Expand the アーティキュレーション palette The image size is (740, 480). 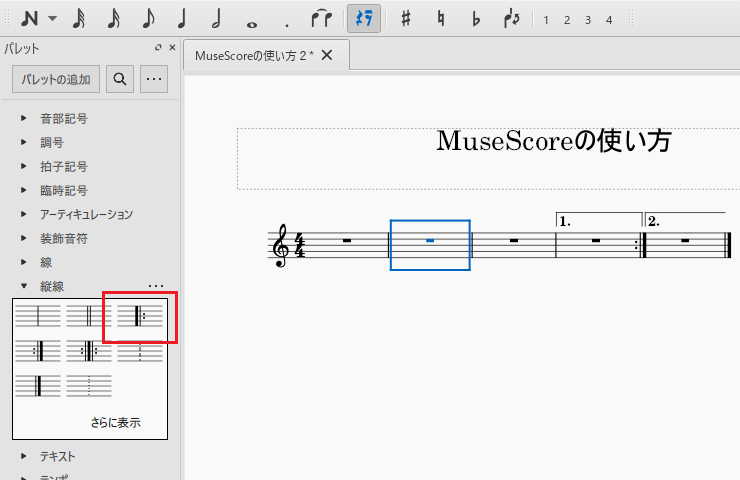(24, 214)
